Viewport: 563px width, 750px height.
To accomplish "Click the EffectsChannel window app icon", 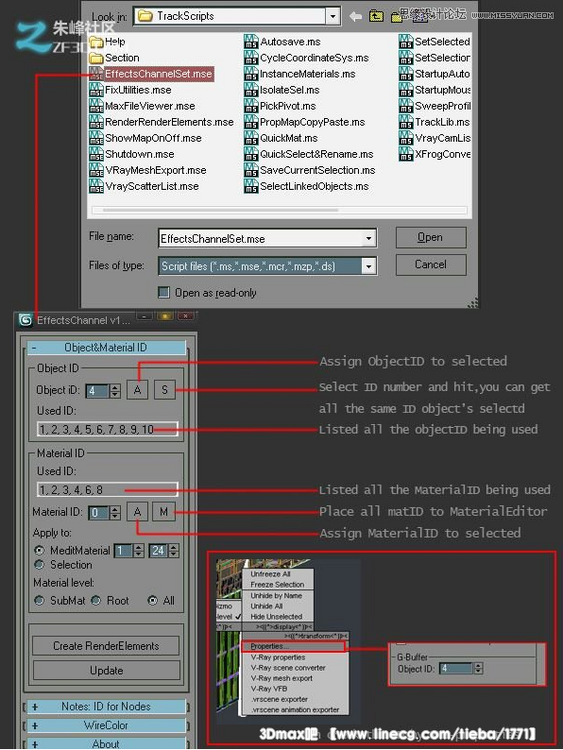I will click(x=26, y=320).
